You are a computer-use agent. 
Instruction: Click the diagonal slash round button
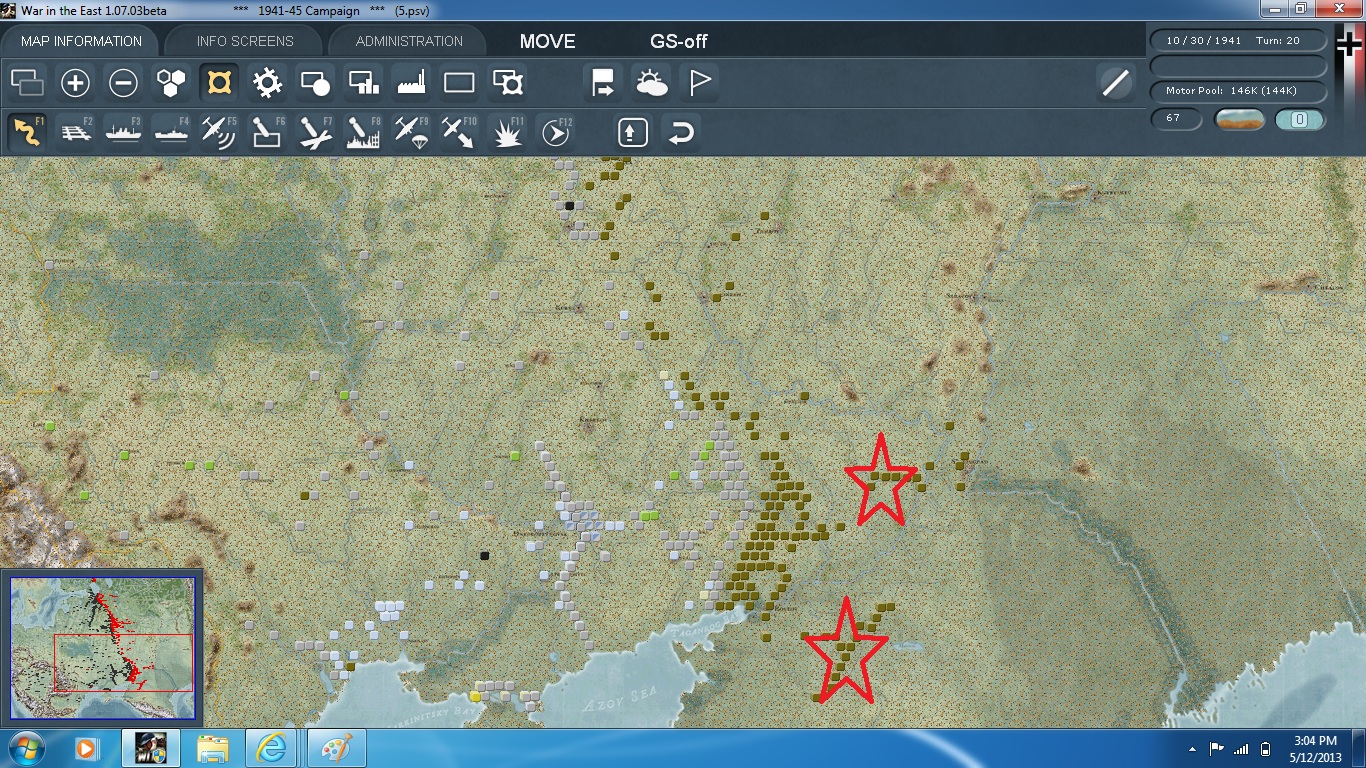click(x=1115, y=83)
